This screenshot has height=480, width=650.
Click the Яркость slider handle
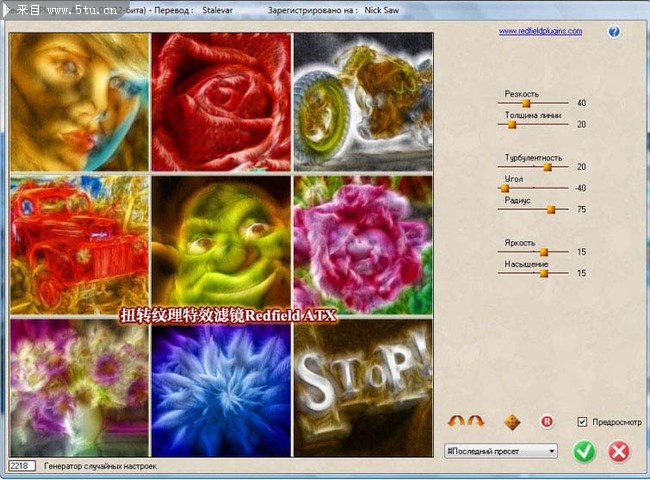544,251
